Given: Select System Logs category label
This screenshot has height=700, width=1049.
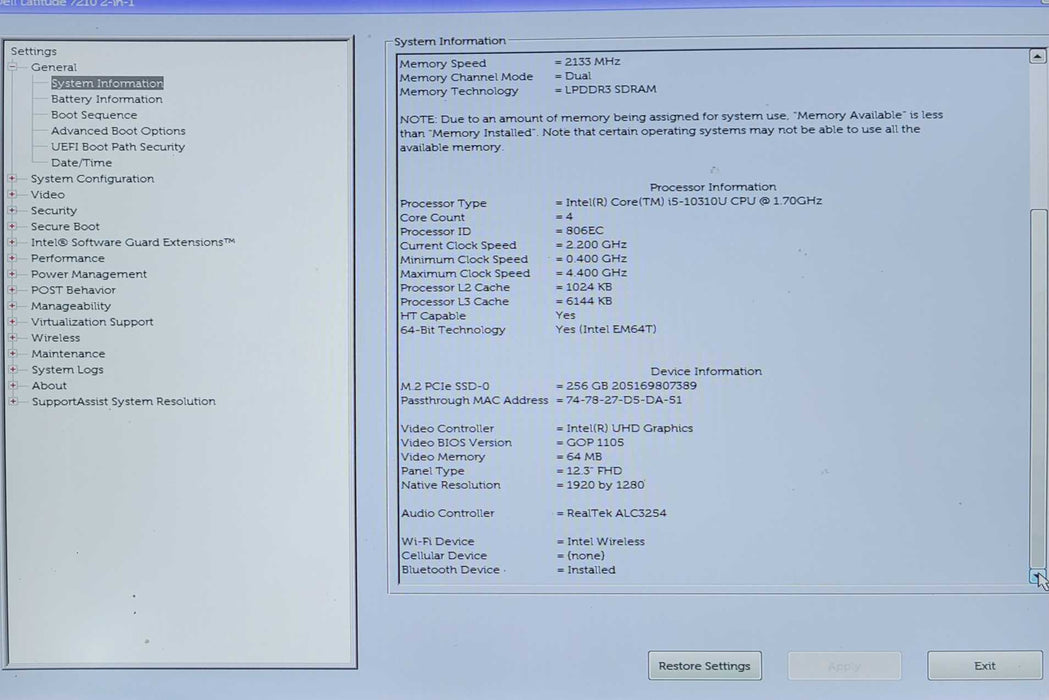Looking at the screenshot, I should pyautogui.click(x=67, y=369).
